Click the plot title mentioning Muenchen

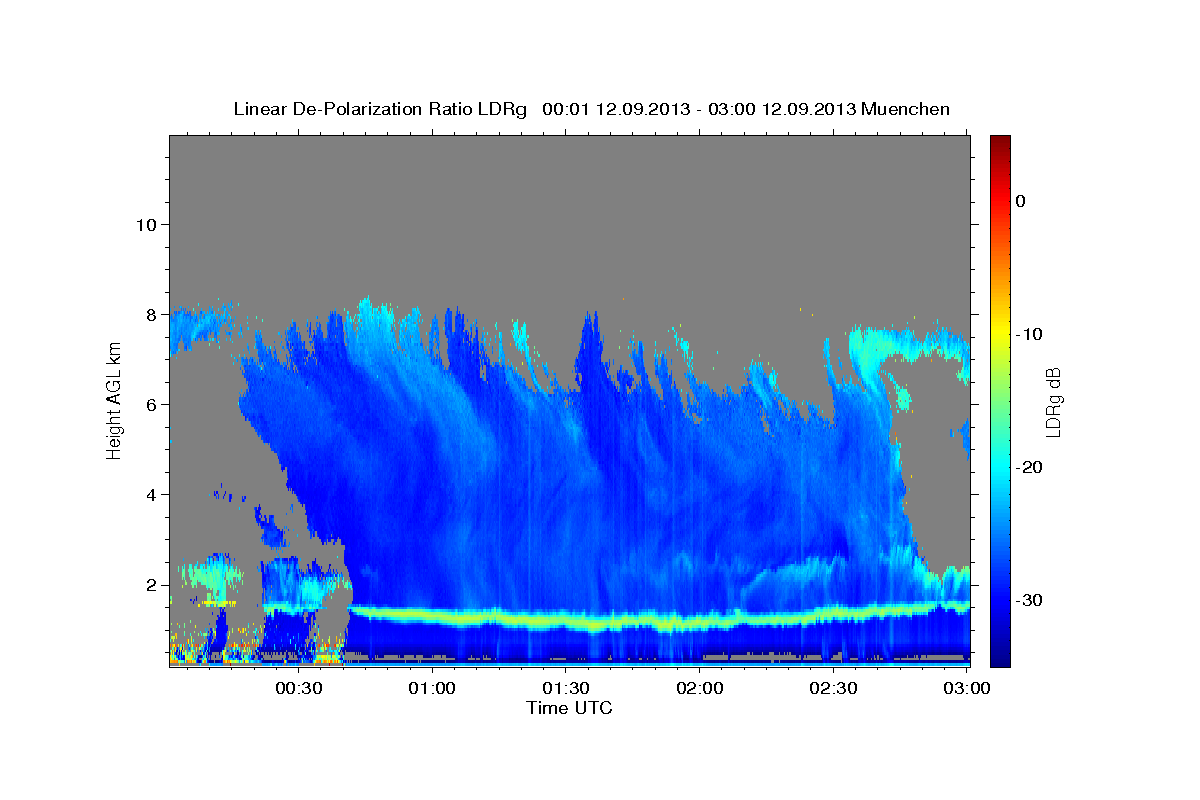591,109
